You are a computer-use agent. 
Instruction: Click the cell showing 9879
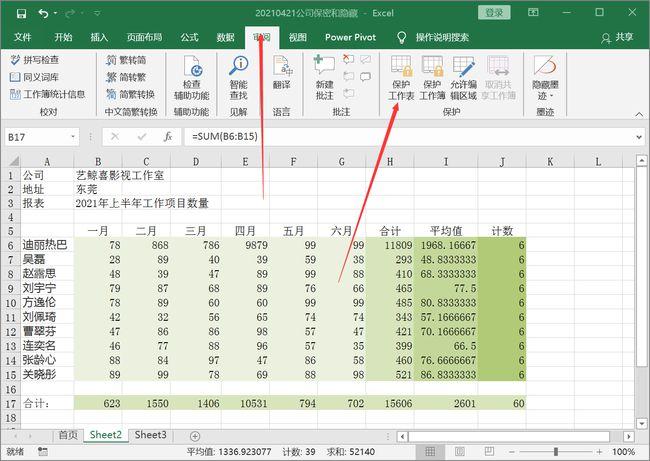[x=245, y=245]
